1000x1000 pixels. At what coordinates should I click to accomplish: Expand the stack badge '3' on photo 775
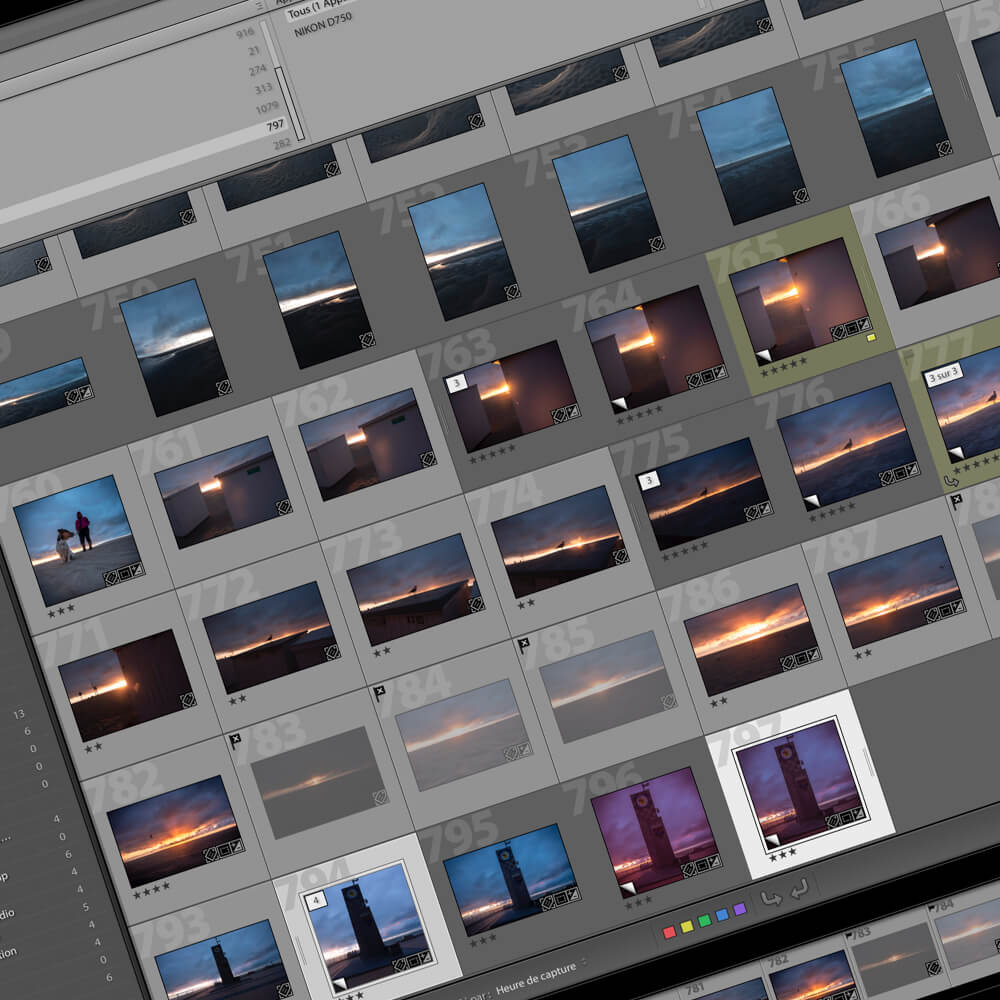649,480
